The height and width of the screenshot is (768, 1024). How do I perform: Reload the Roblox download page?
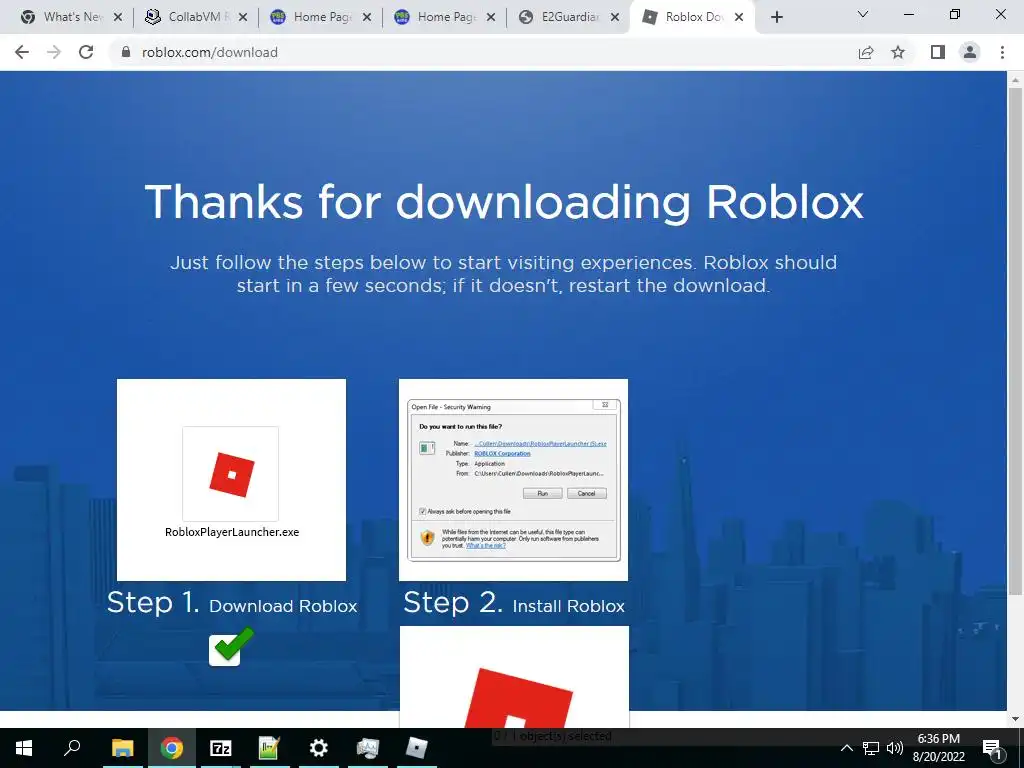[x=86, y=52]
